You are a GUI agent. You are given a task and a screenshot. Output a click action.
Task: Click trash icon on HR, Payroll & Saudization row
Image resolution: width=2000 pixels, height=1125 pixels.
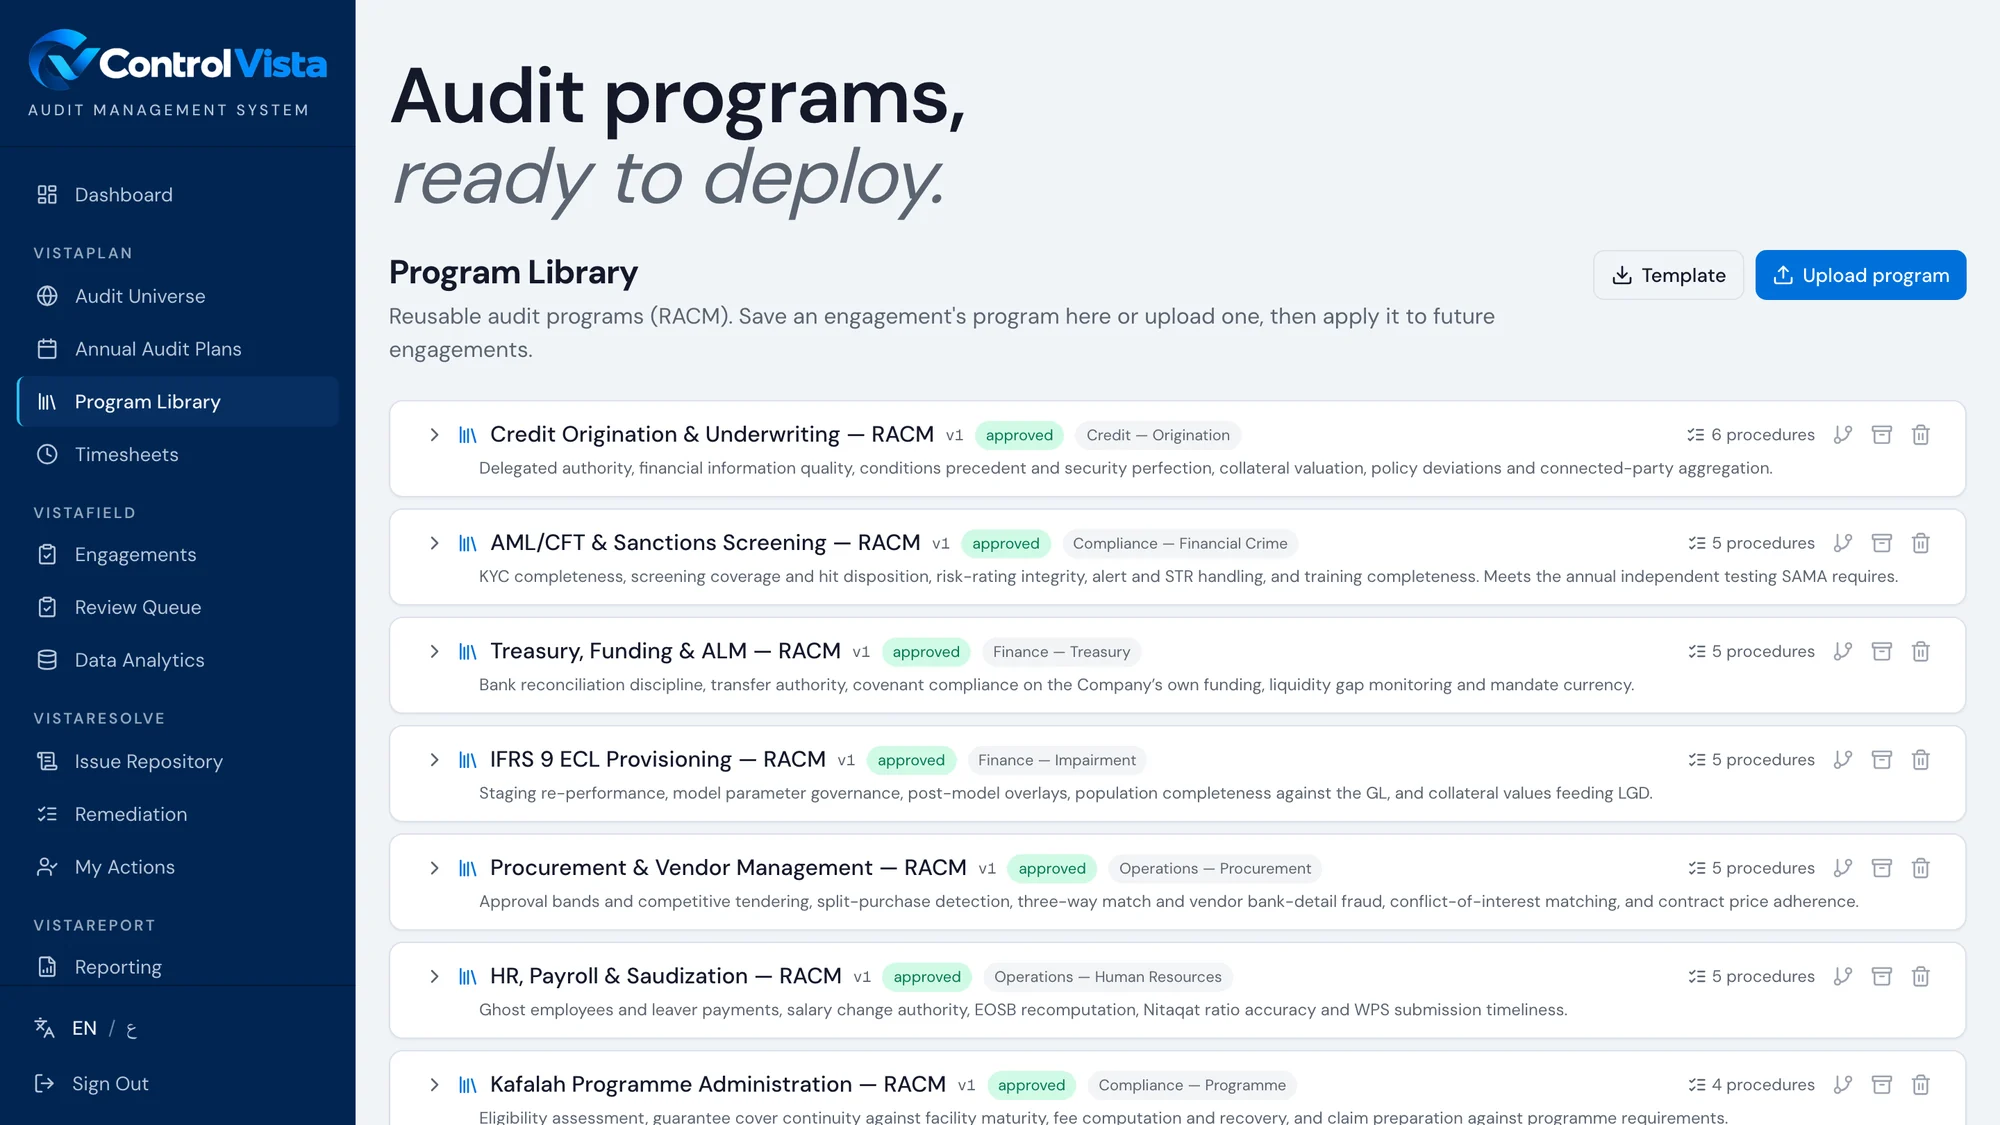point(1921,977)
